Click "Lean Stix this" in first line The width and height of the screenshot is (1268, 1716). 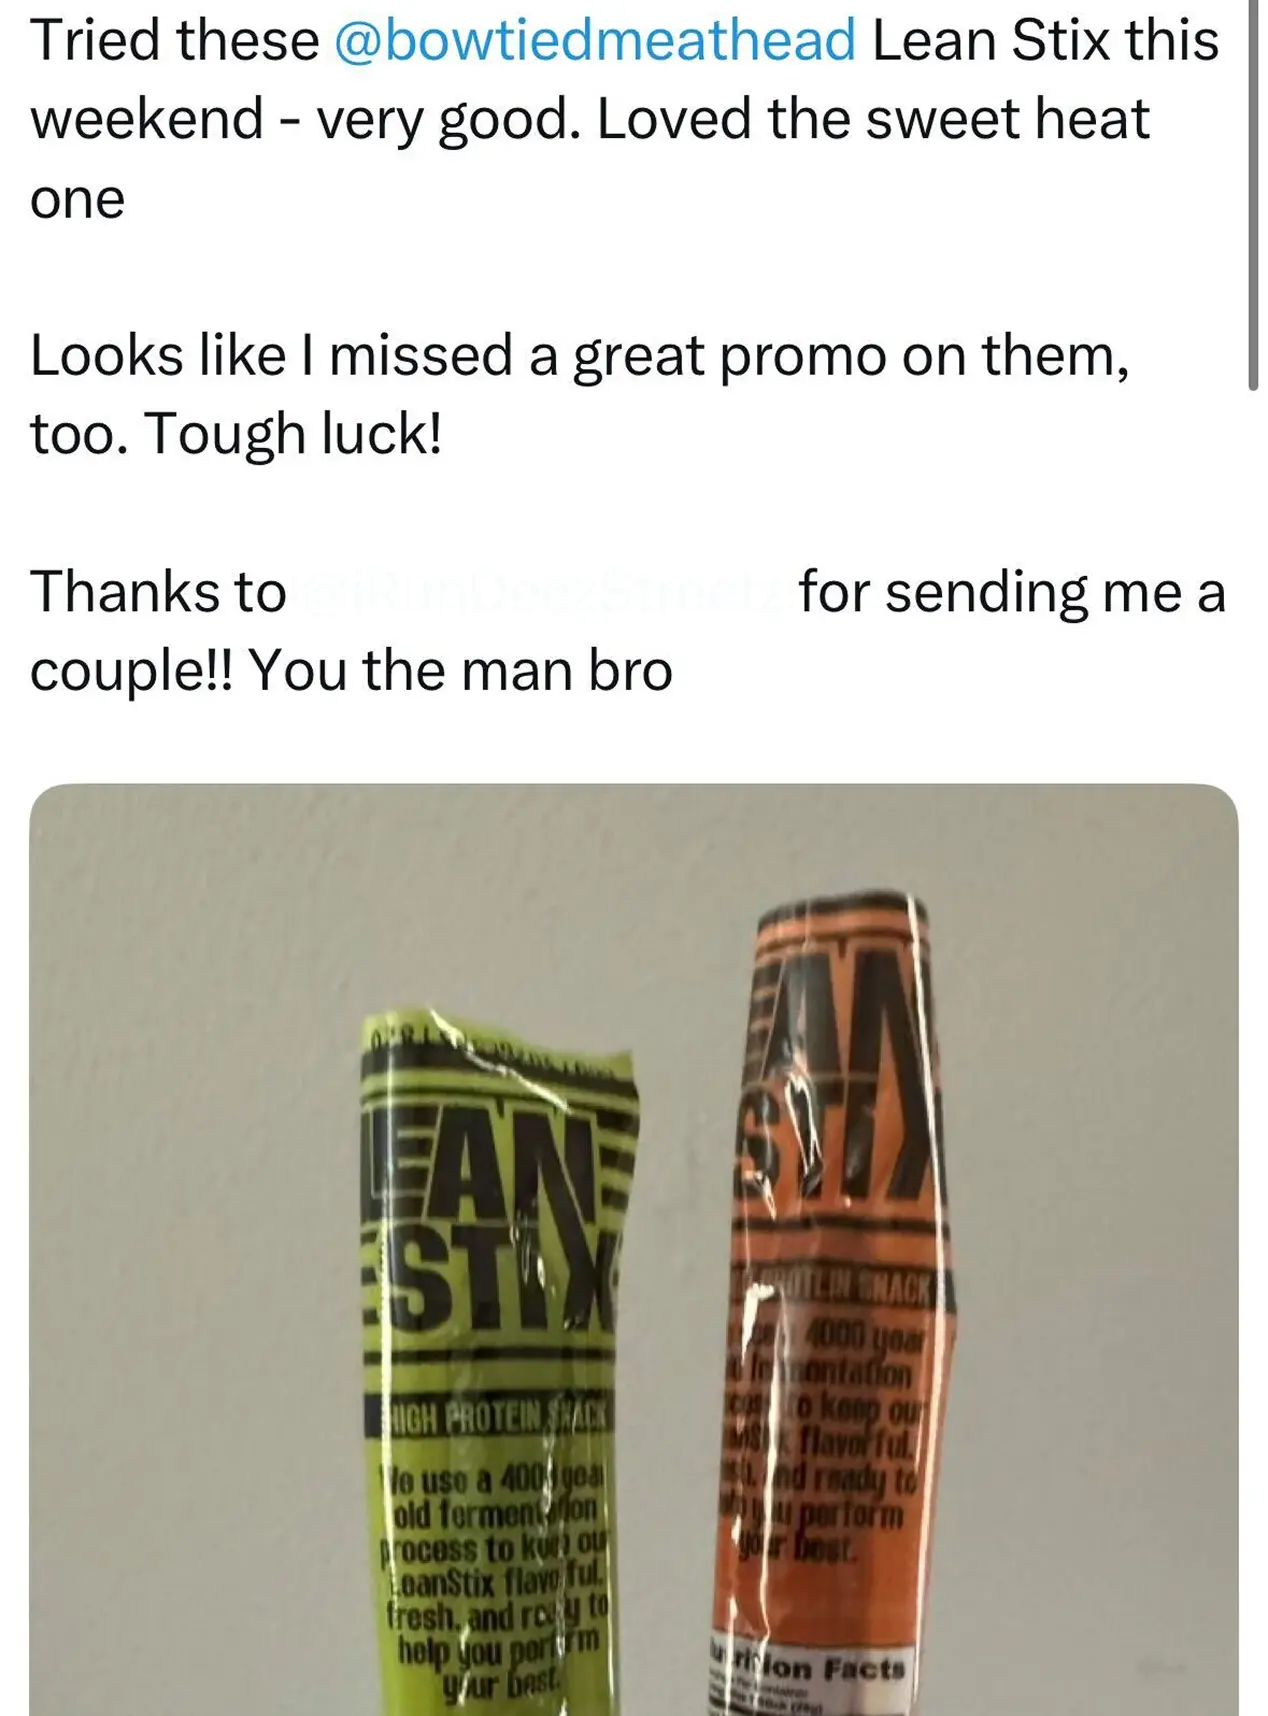(x=1045, y=41)
